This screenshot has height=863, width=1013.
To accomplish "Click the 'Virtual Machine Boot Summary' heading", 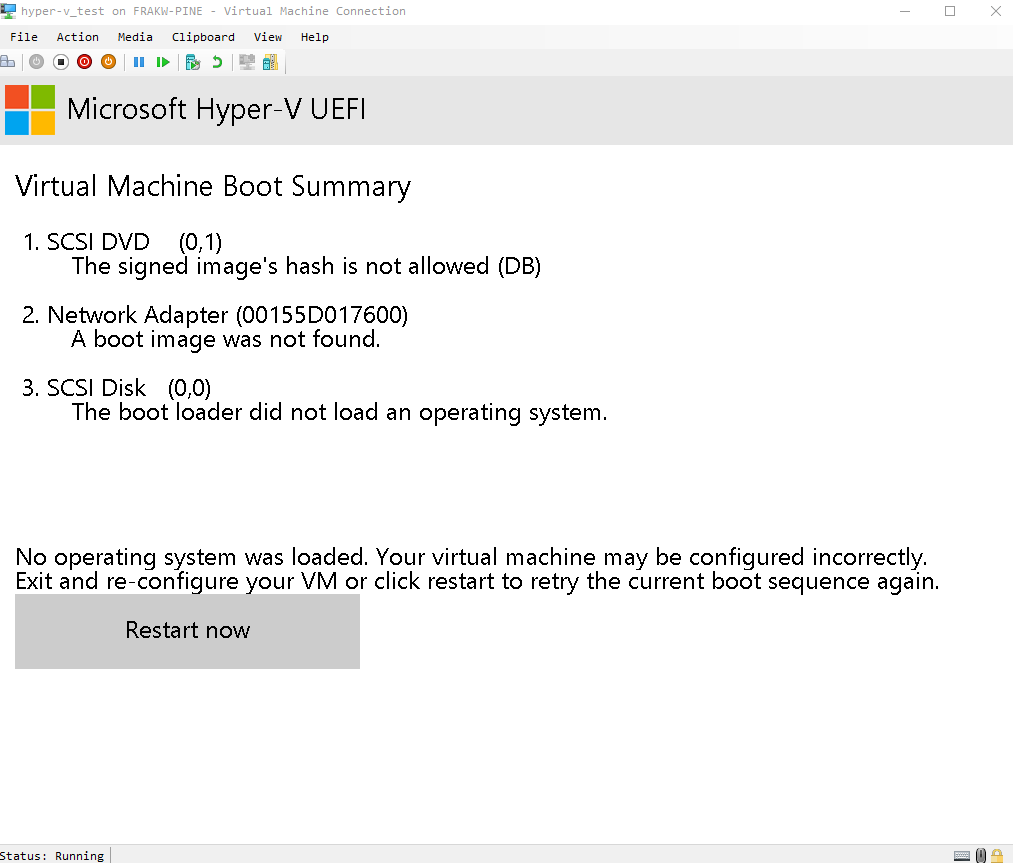I will tap(213, 187).
